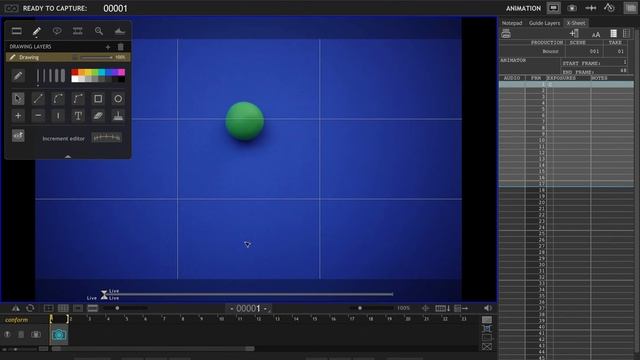The width and height of the screenshot is (640, 360).
Task: Select the filled rows X-Sheet view
Action: point(613,33)
